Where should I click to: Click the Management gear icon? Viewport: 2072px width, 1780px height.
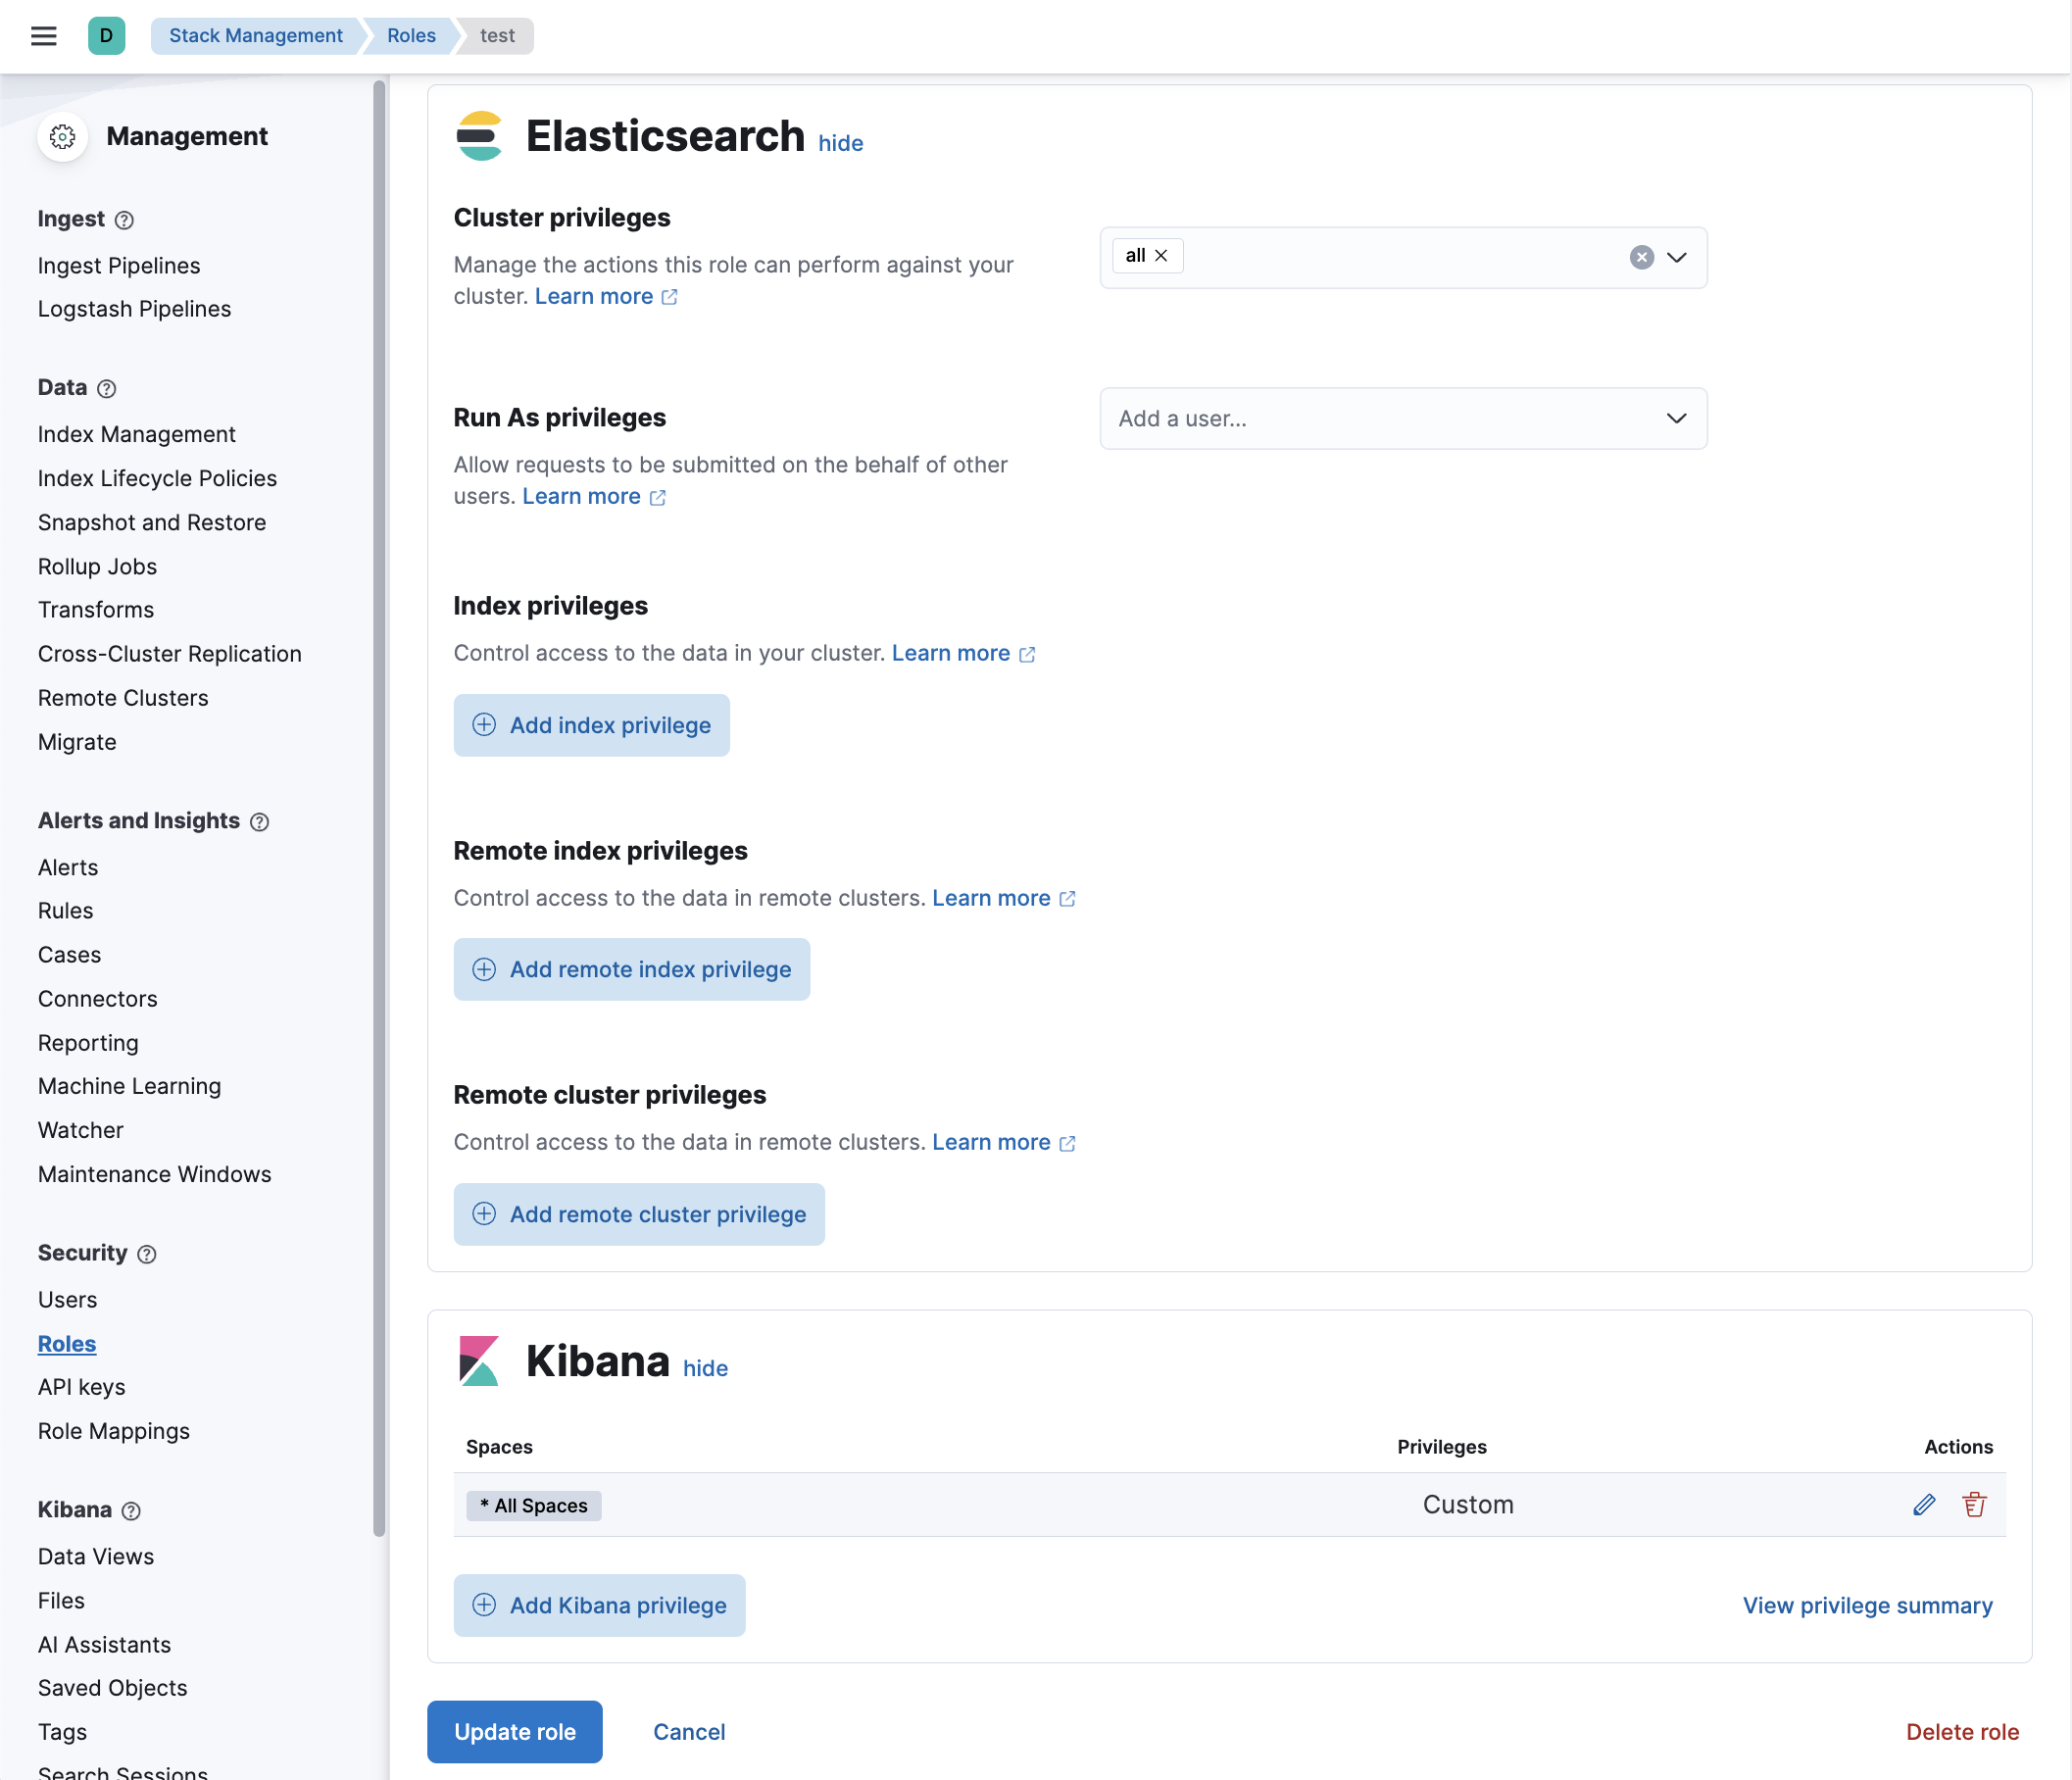click(62, 136)
